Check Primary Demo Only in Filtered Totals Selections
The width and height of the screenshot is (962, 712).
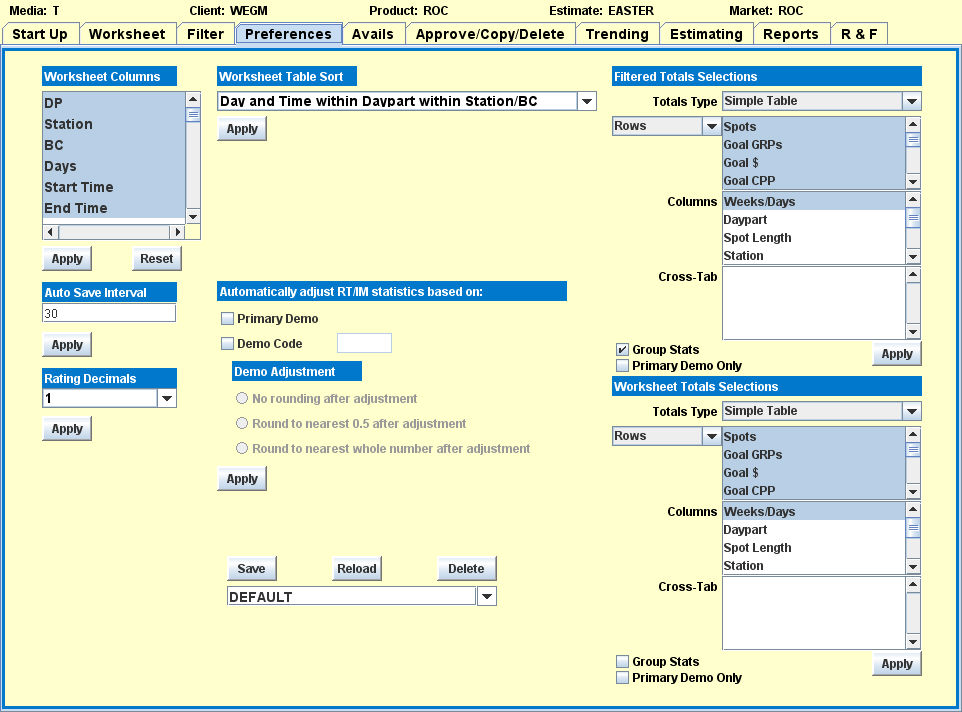click(622, 366)
